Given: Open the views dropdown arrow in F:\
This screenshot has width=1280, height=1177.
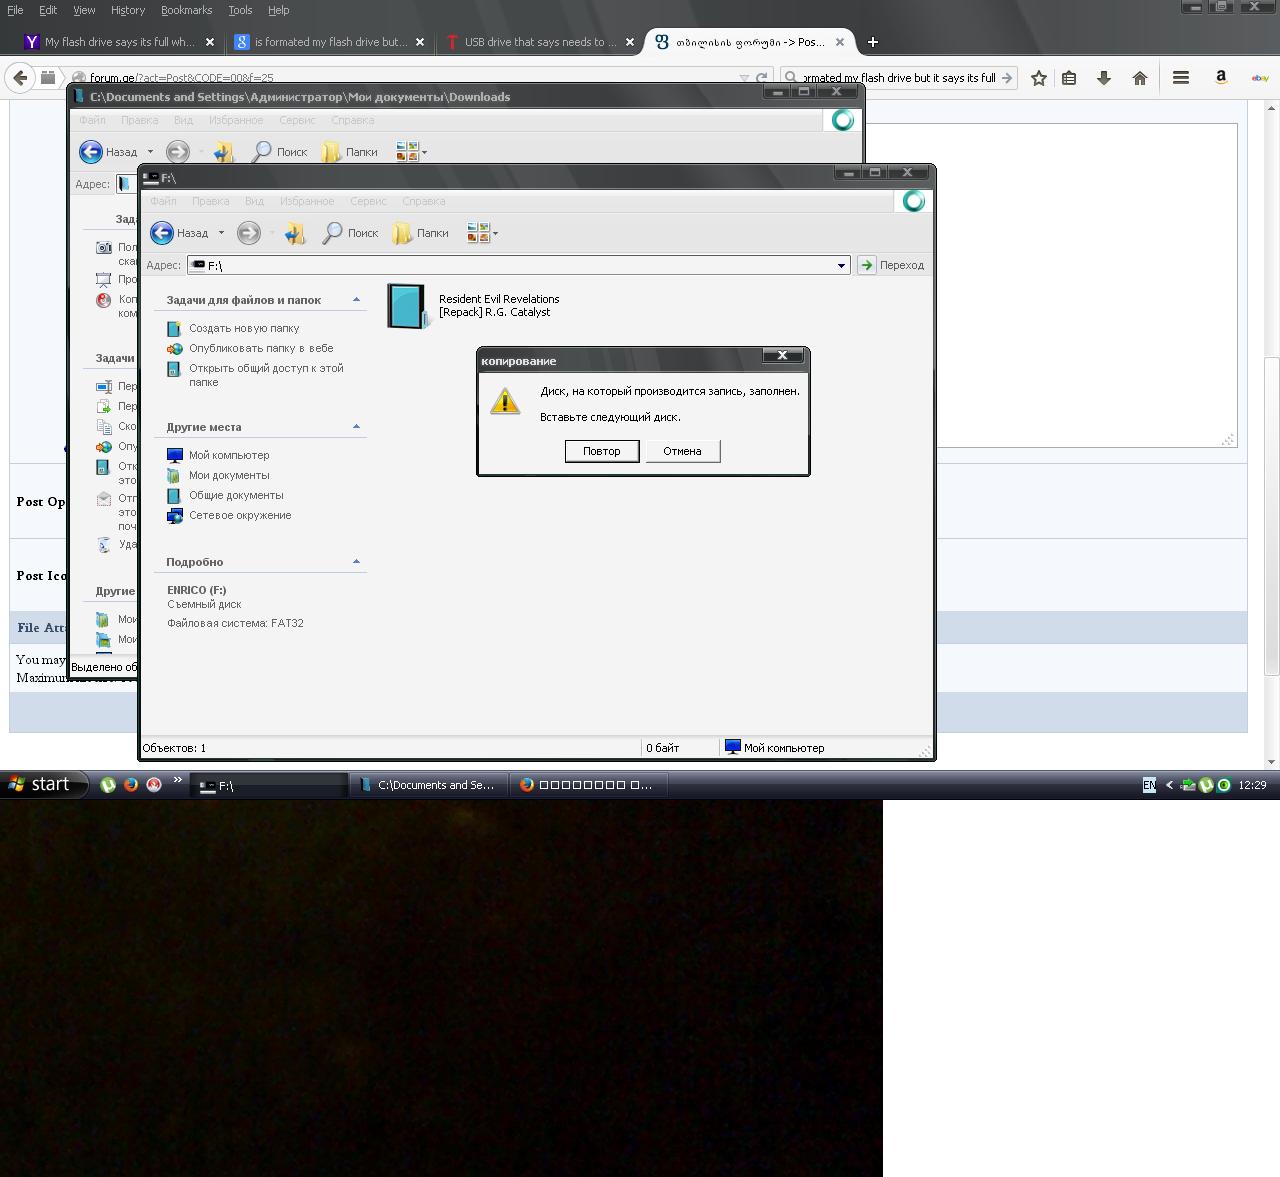Looking at the screenshot, I should [x=495, y=234].
